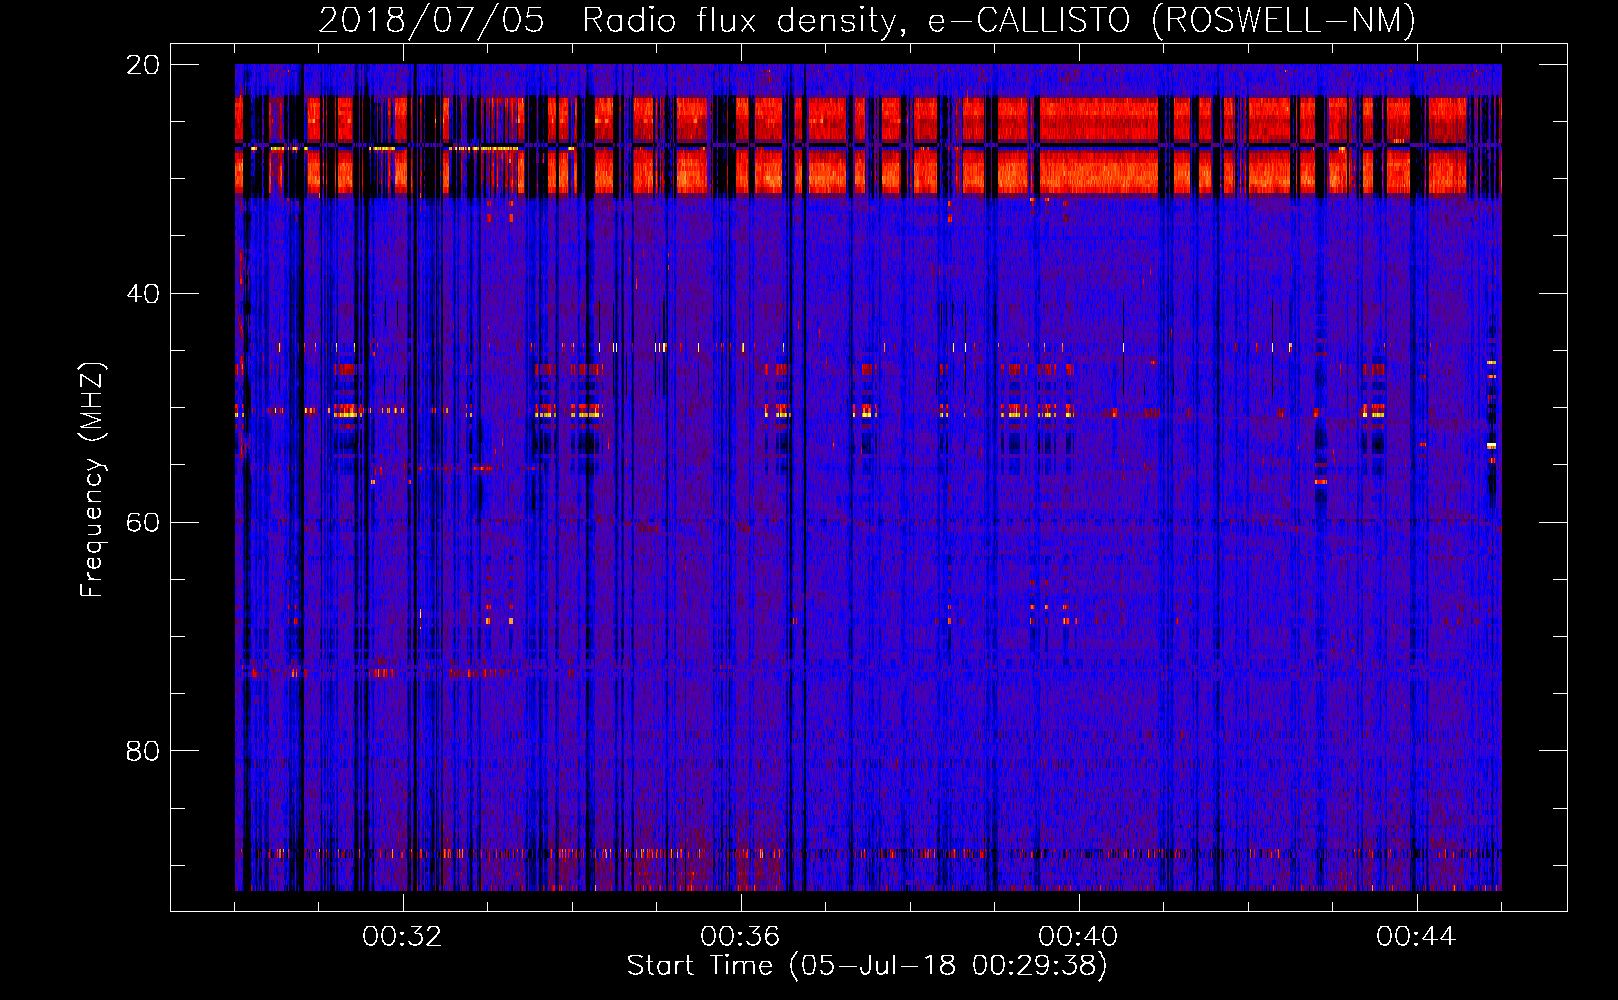Click the frequency tick label '20'
This screenshot has width=1618, height=1000.
[143, 65]
